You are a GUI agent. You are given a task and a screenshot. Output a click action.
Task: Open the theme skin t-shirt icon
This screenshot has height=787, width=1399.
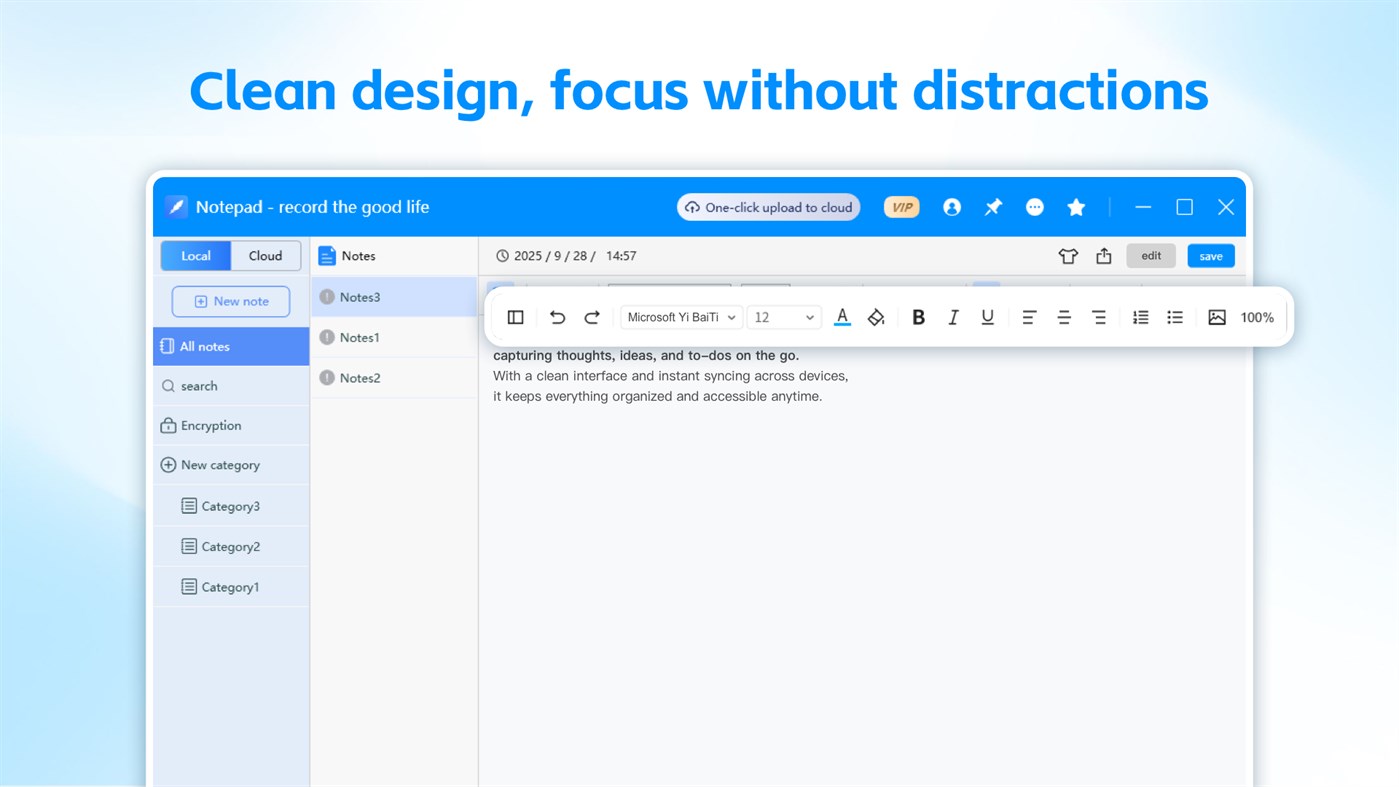tap(1068, 256)
